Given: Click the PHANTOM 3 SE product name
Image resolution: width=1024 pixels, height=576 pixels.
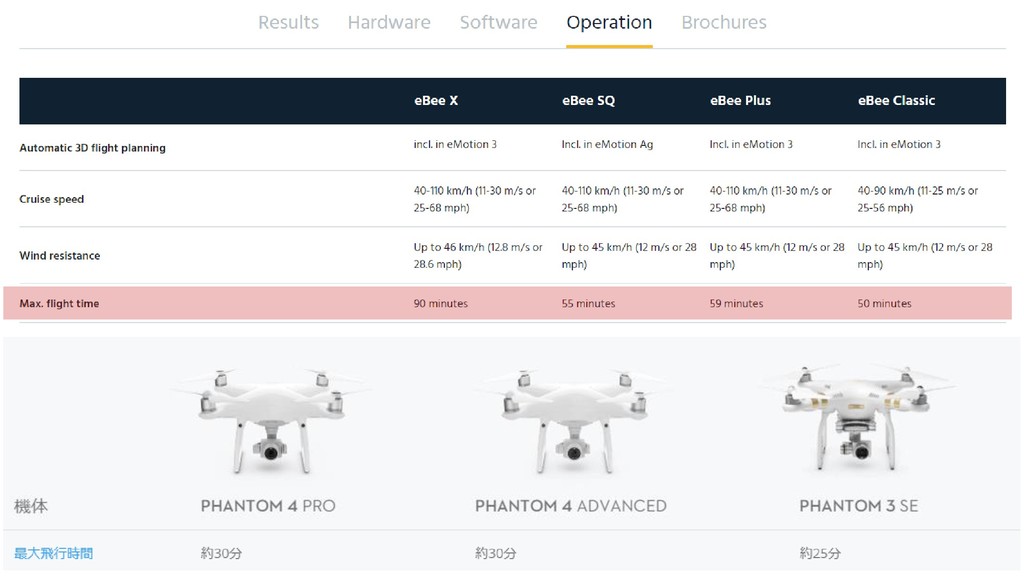Looking at the screenshot, I should tap(858, 506).
